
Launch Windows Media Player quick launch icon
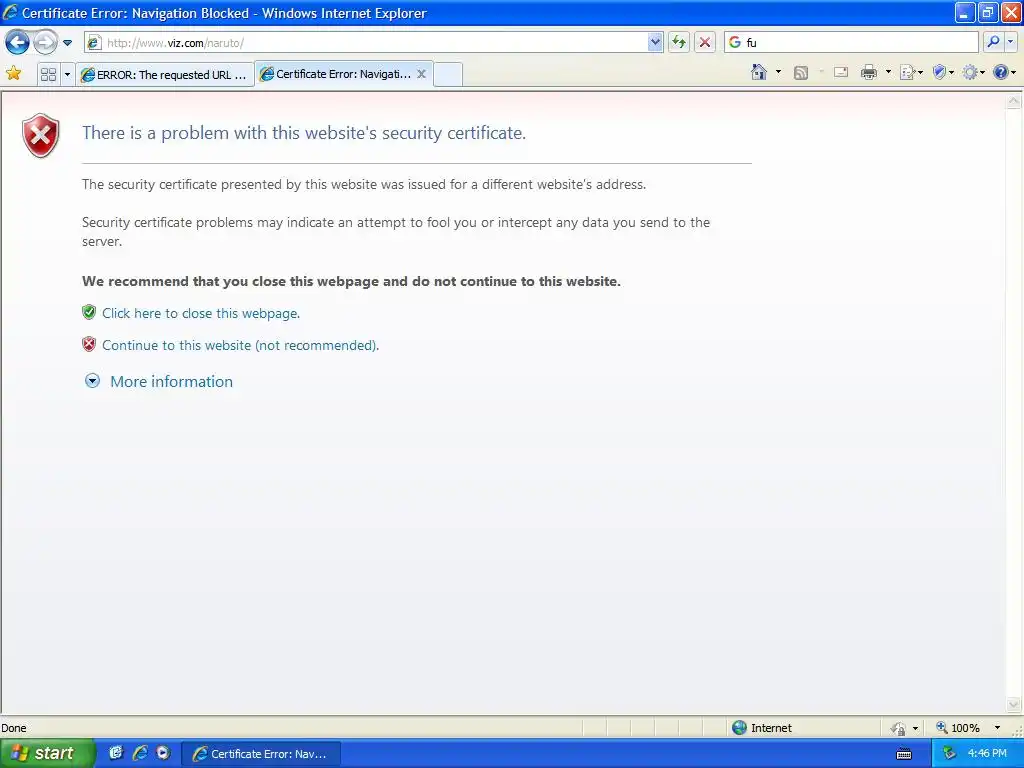point(163,753)
